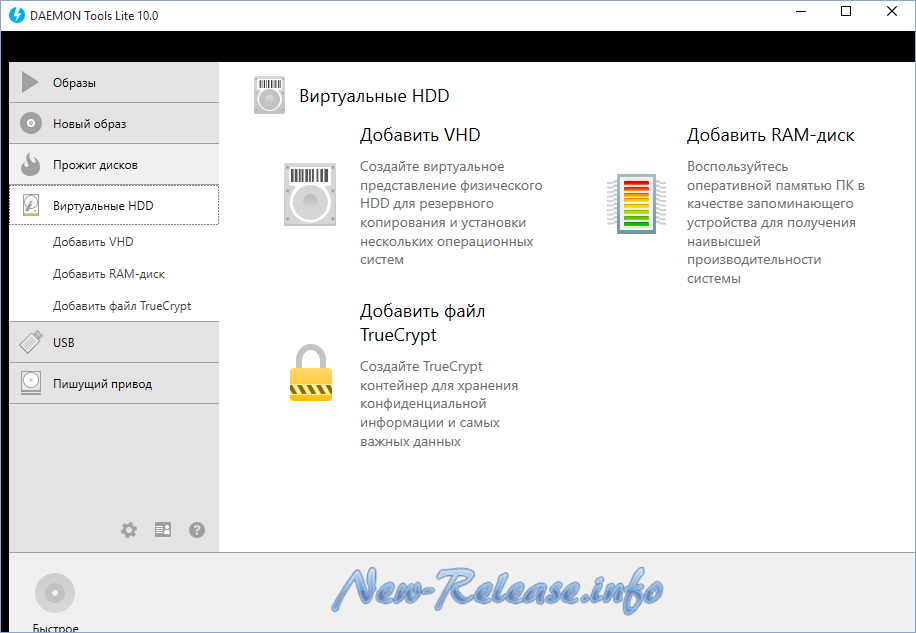This screenshot has width=916, height=633.
Task: Click the Новый образ disc icon
Action: point(30,123)
